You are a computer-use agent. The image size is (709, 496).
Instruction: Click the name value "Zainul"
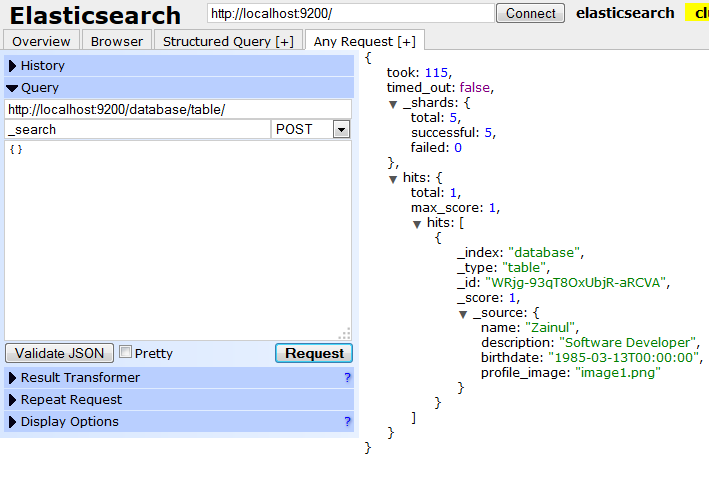pos(550,327)
